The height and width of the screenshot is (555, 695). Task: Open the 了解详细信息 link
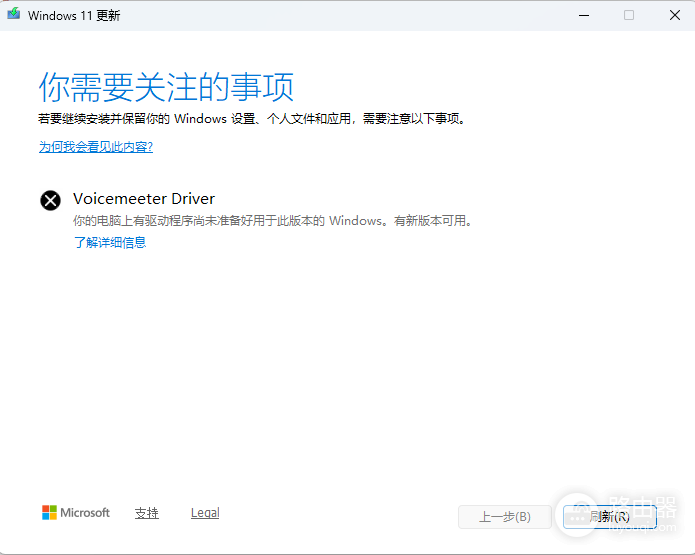(109, 242)
